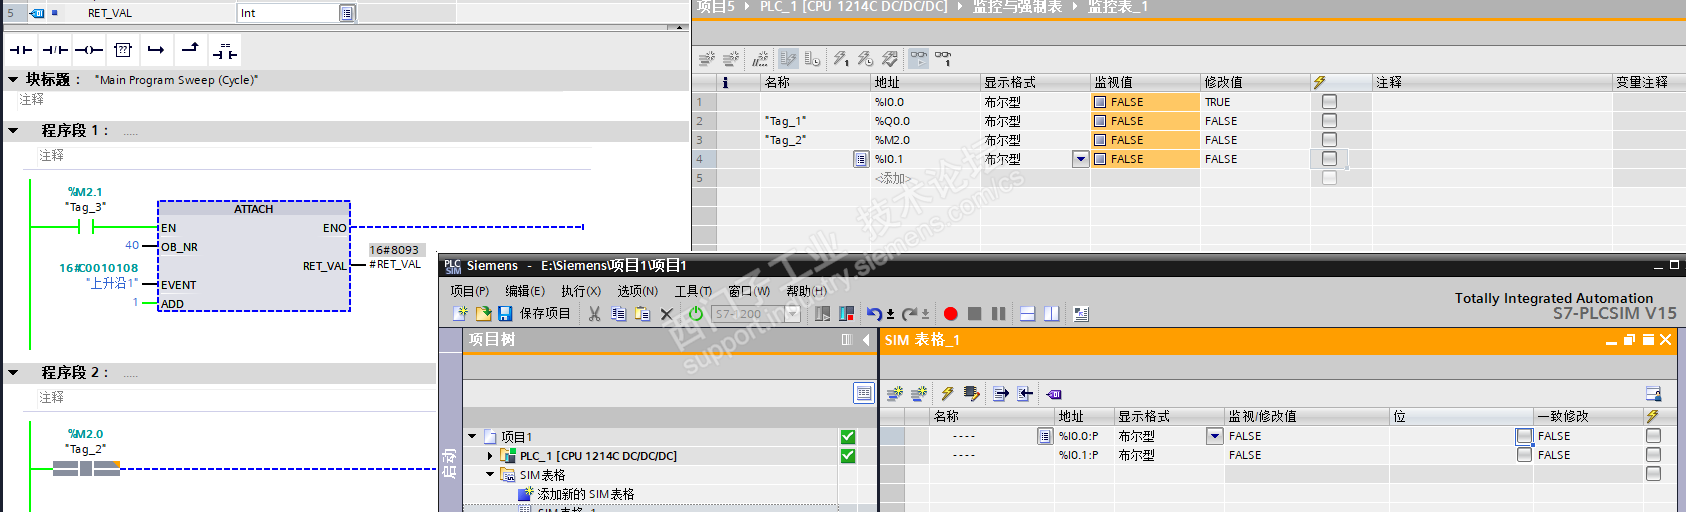Viewport: 1686px width, 512px height.
Task: Toggle the bit checkbox for %I0.0:P in SIM table
Action: pos(1524,436)
